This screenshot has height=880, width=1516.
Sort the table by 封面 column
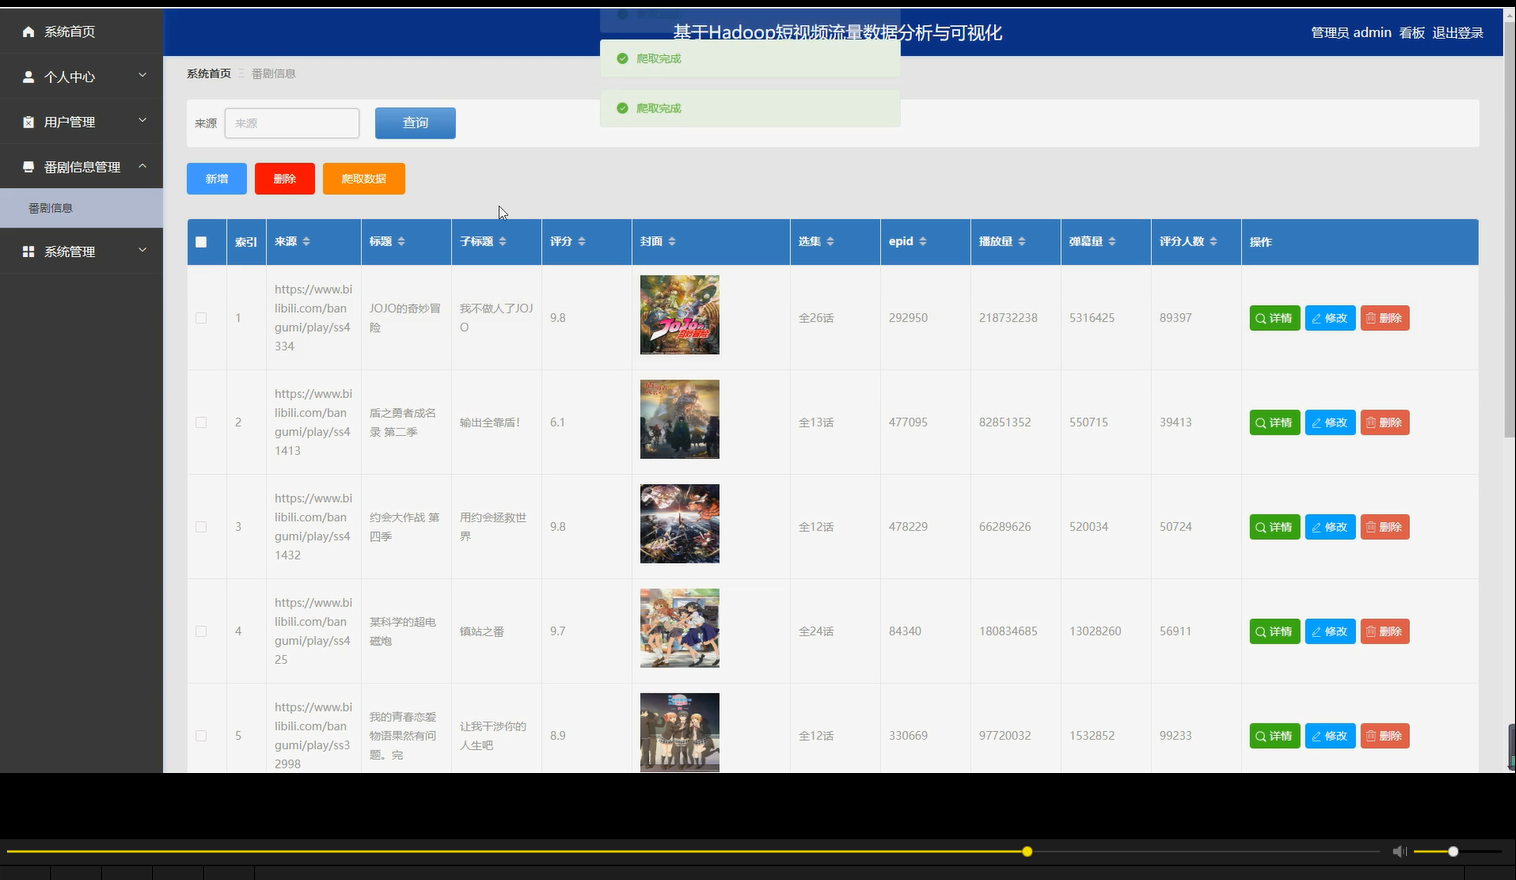coord(672,242)
